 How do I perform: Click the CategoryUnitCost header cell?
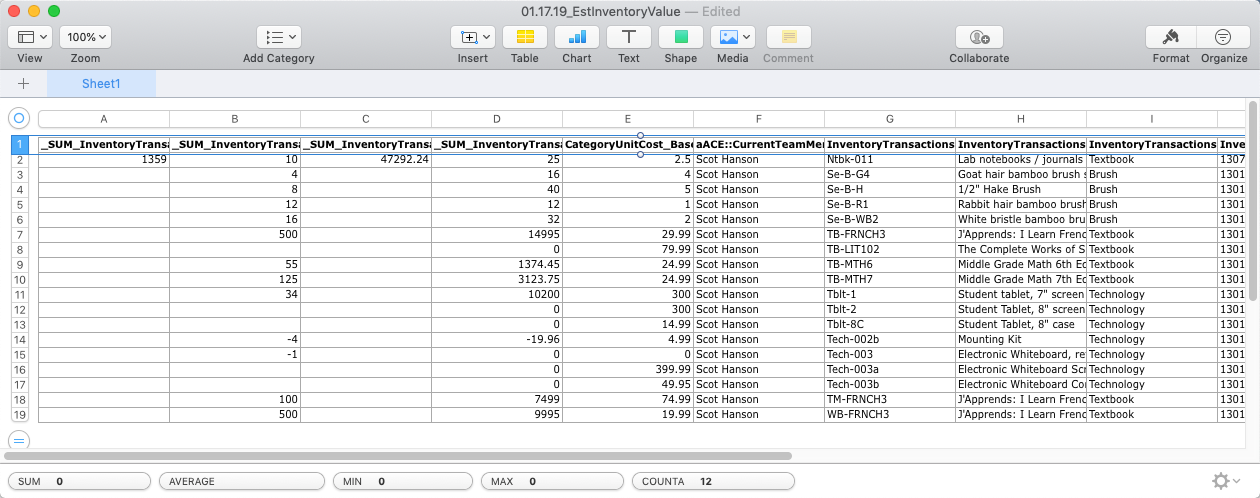coord(628,144)
